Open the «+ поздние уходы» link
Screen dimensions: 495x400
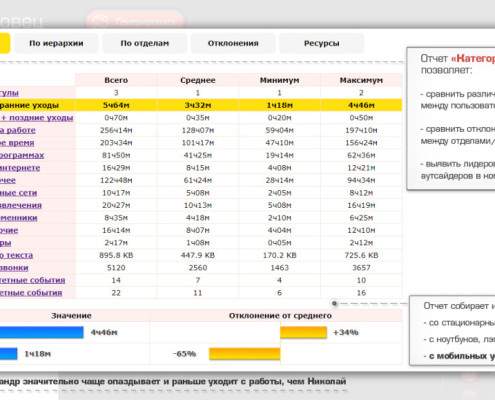(x=37, y=118)
